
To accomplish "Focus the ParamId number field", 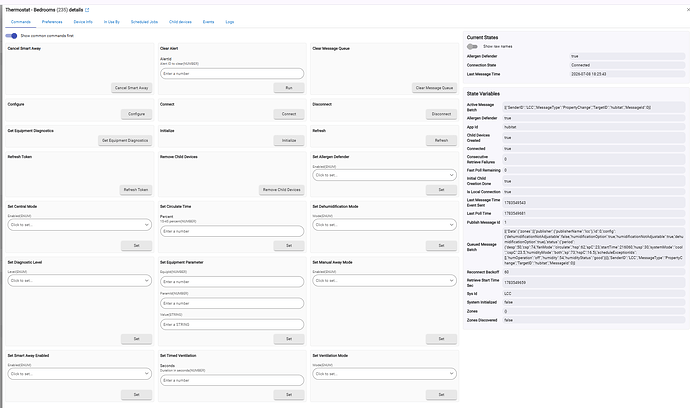I will point(232,303).
